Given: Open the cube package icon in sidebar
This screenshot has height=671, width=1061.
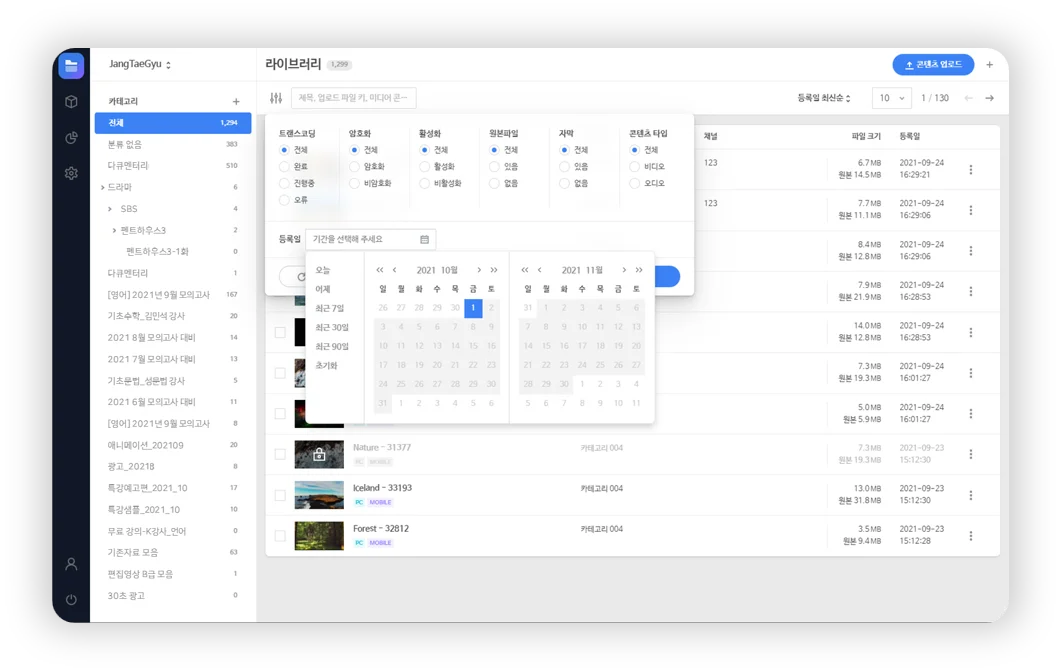Looking at the screenshot, I should (x=71, y=101).
